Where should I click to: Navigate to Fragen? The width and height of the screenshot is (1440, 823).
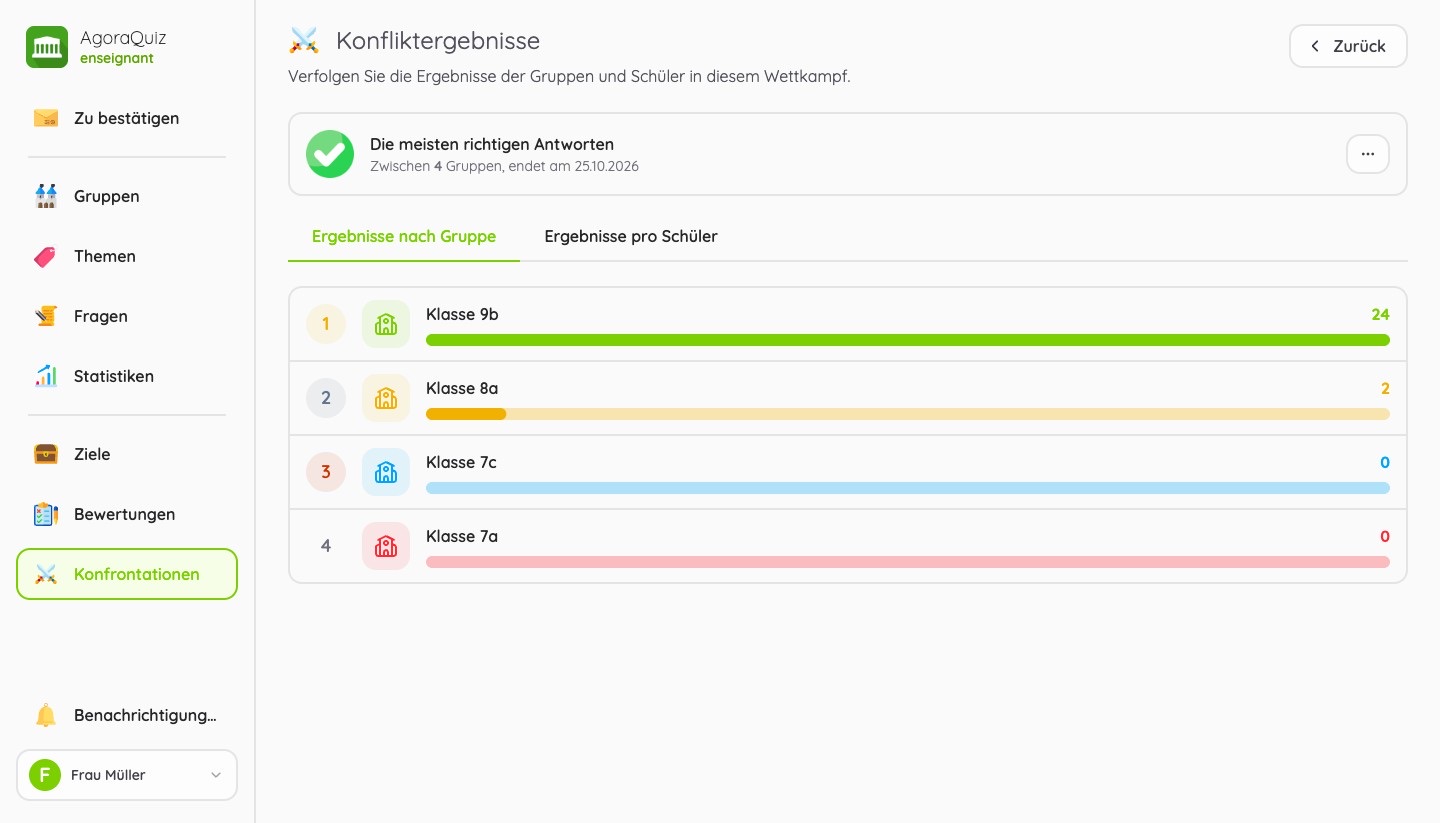tap(127, 316)
